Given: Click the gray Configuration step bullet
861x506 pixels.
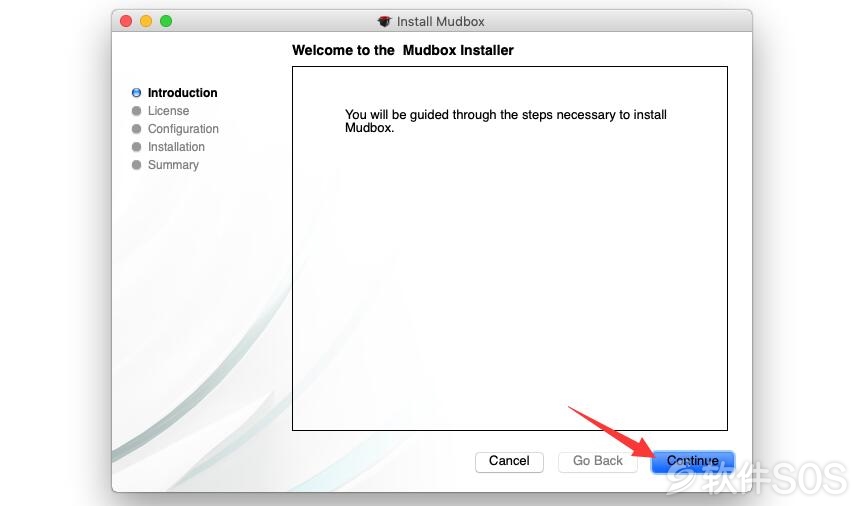Looking at the screenshot, I should pos(136,129).
